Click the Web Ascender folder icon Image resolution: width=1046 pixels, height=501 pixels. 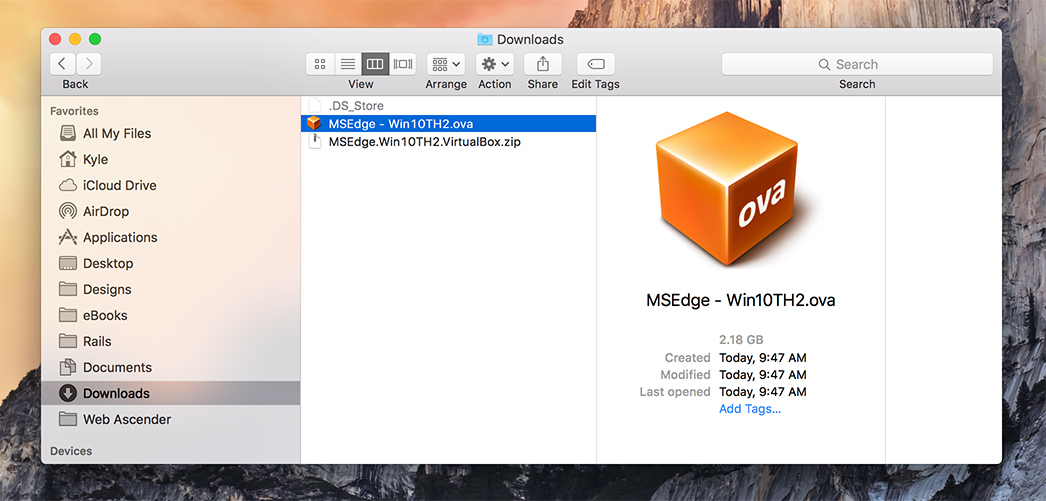[67, 419]
